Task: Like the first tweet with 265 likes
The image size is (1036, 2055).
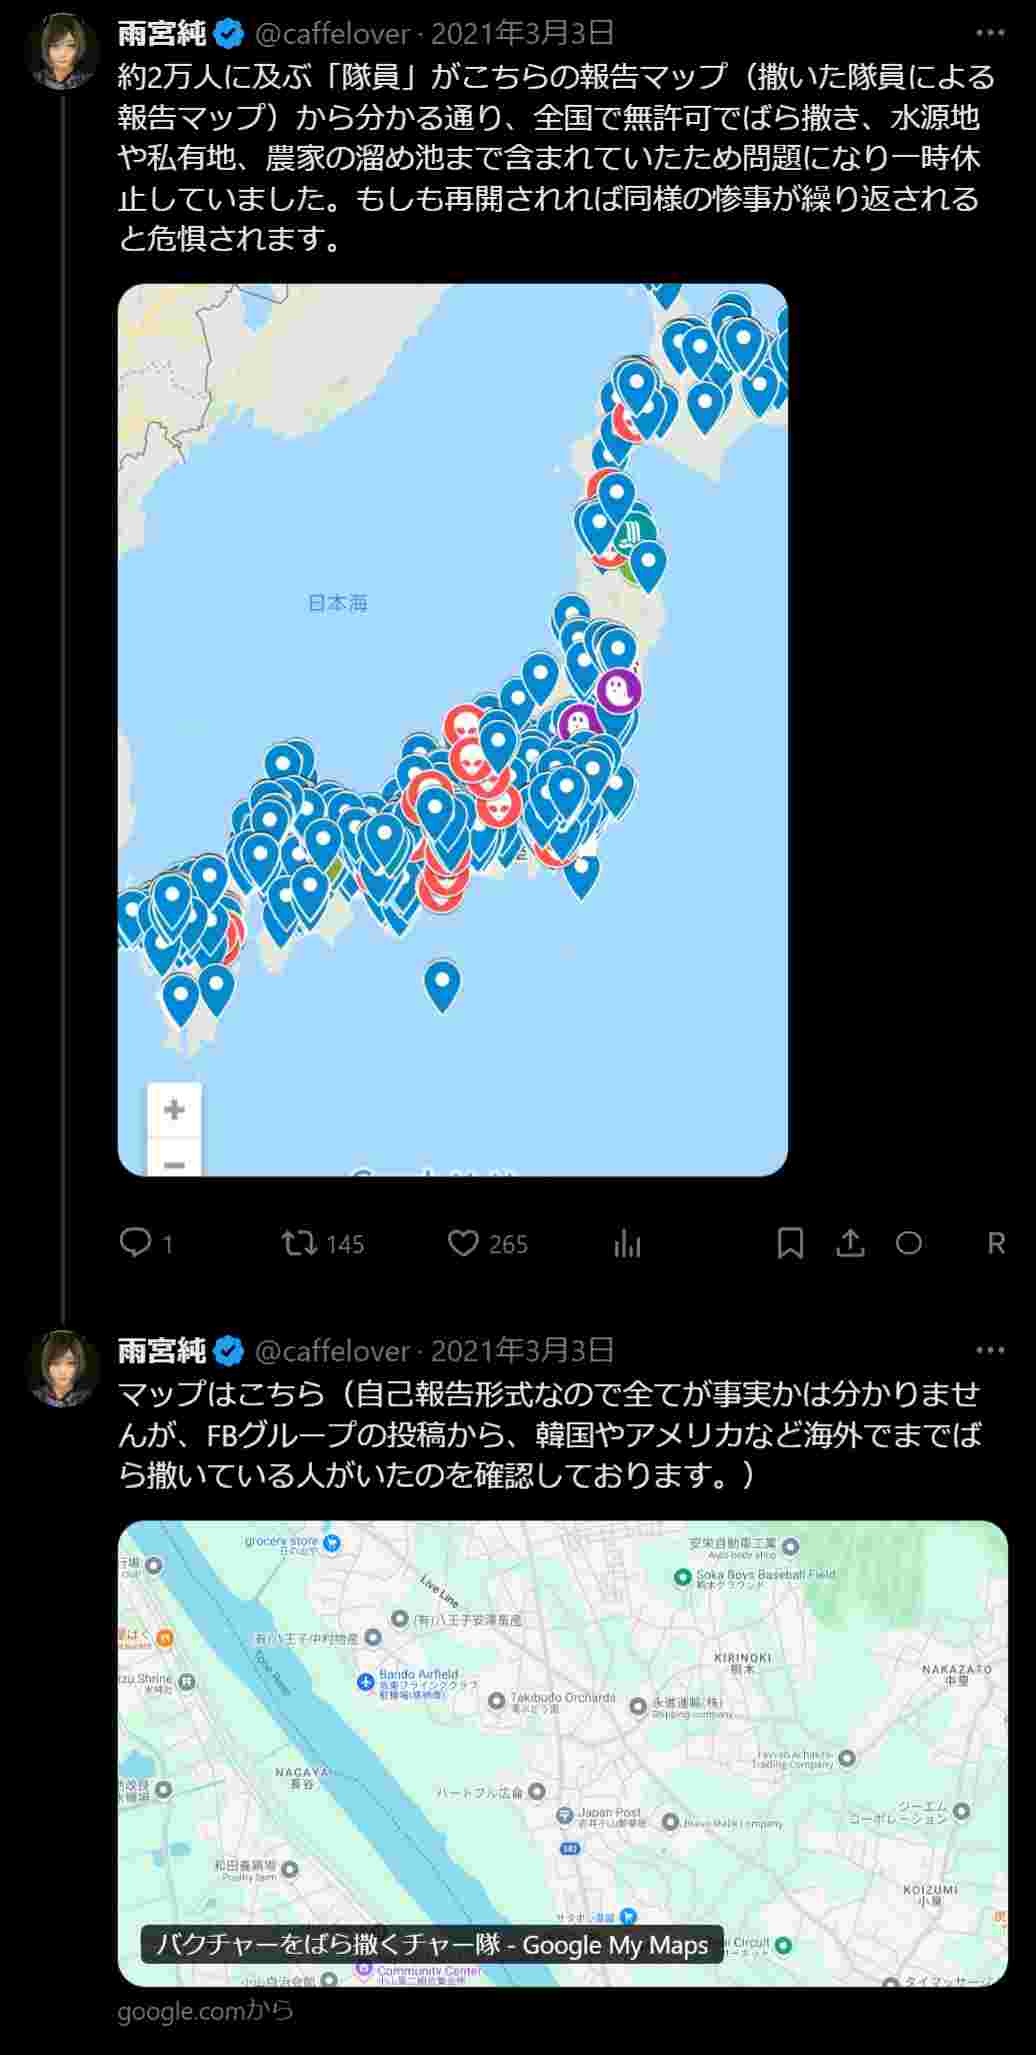Action: 462,1243
